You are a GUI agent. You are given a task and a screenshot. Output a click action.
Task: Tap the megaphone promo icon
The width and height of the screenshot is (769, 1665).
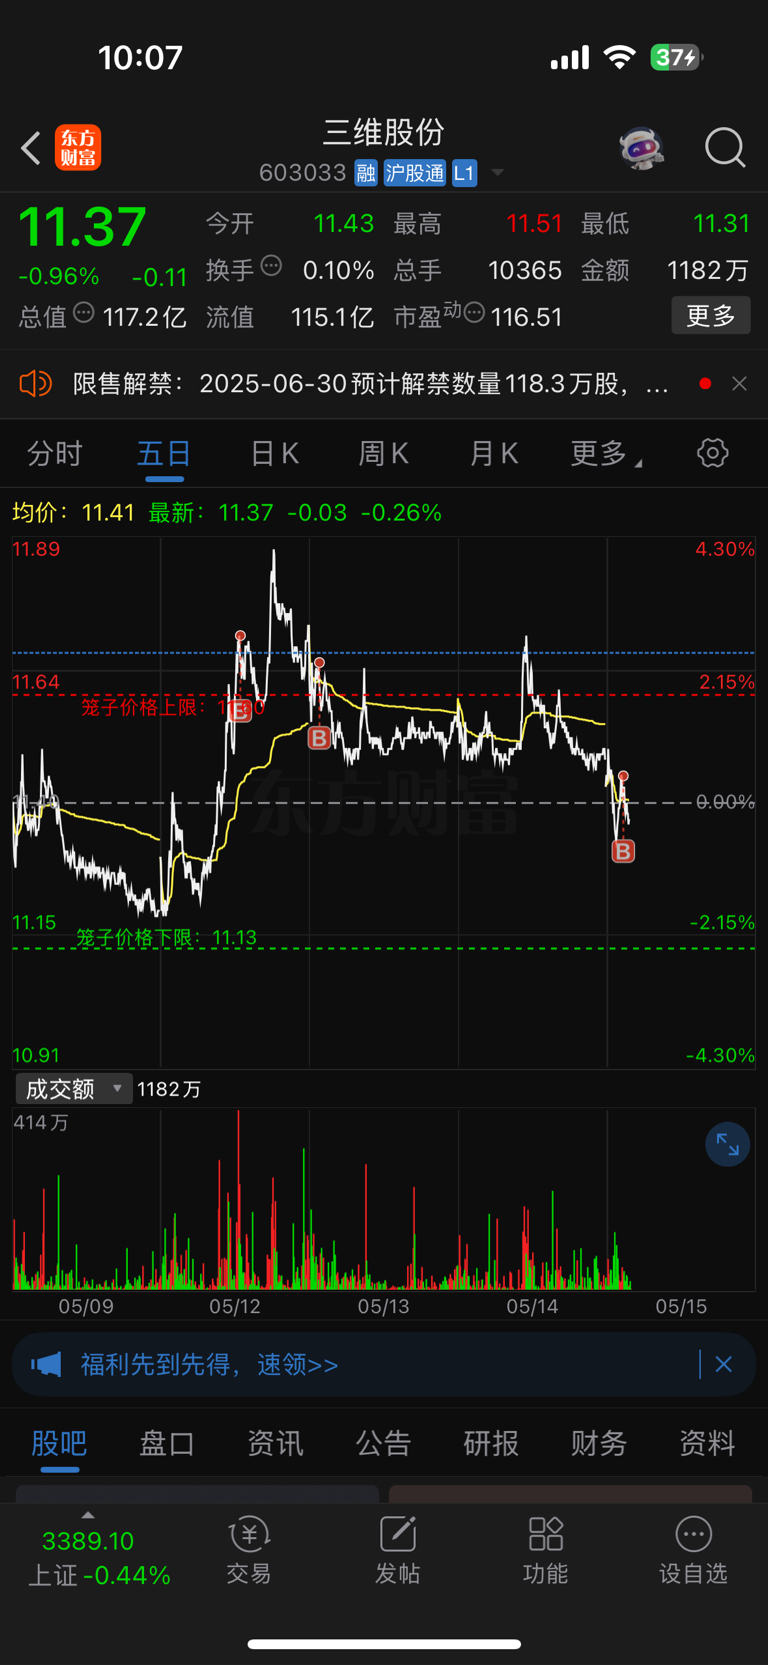pyautogui.click(x=46, y=1364)
